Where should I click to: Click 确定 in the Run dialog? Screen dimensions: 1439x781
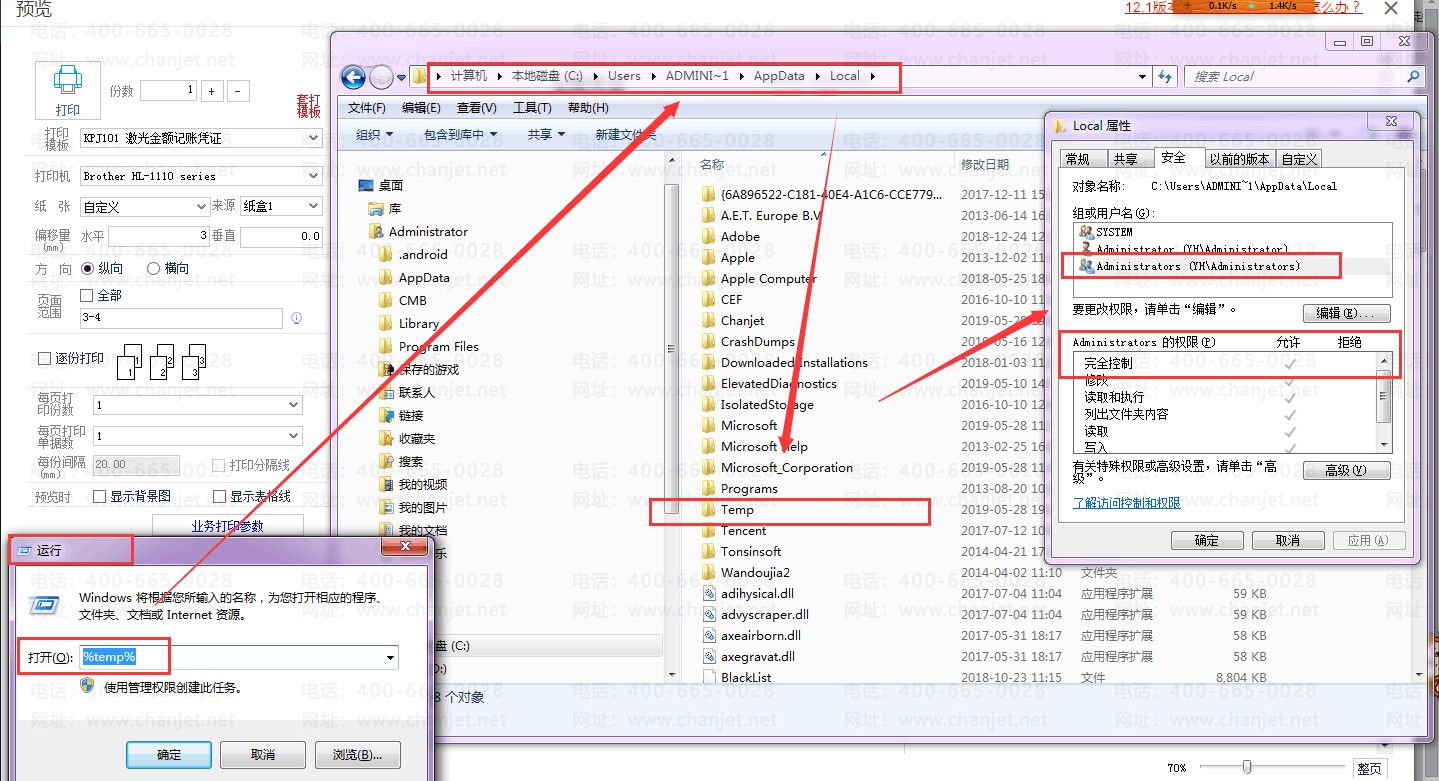click(x=169, y=754)
